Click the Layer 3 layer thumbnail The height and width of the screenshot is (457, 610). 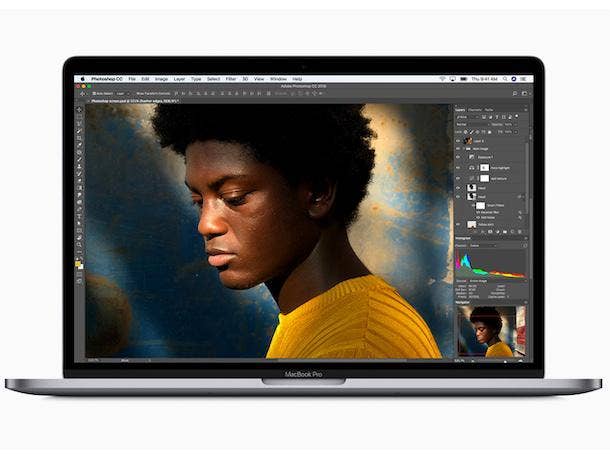(x=468, y=141)
